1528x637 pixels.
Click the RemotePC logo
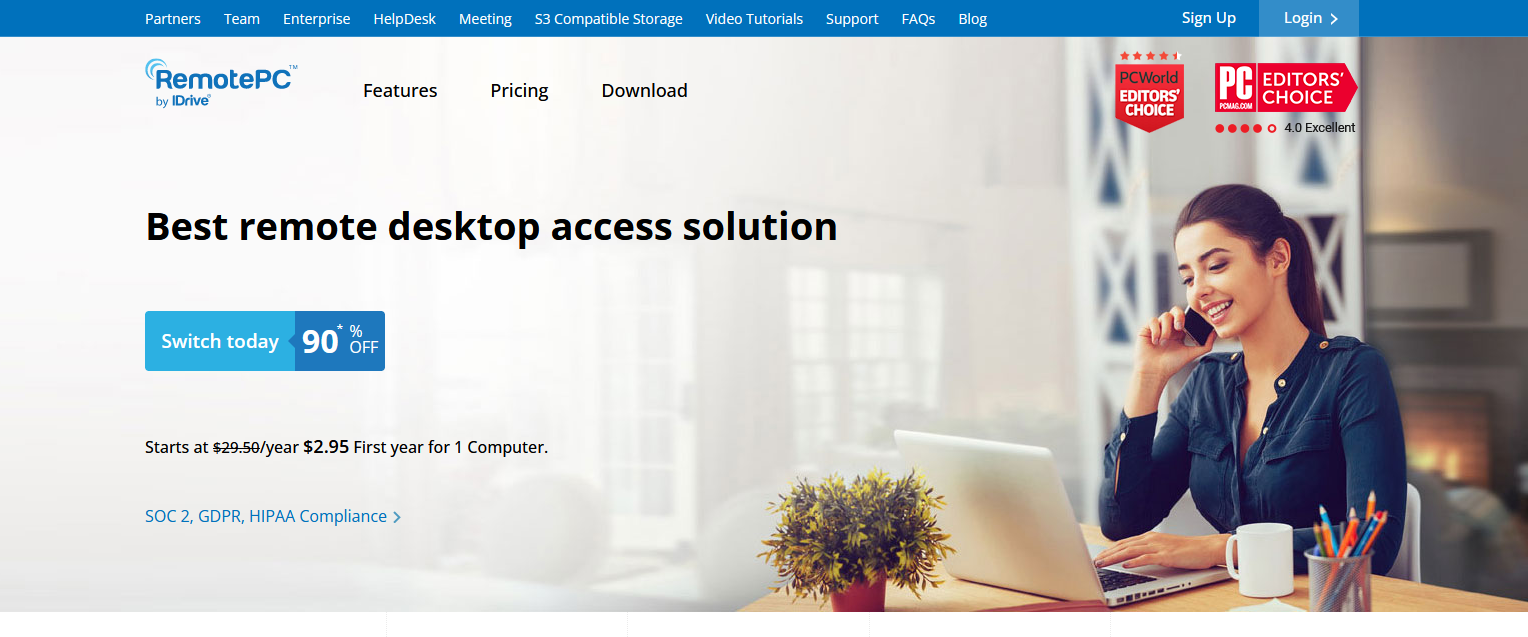221,83
